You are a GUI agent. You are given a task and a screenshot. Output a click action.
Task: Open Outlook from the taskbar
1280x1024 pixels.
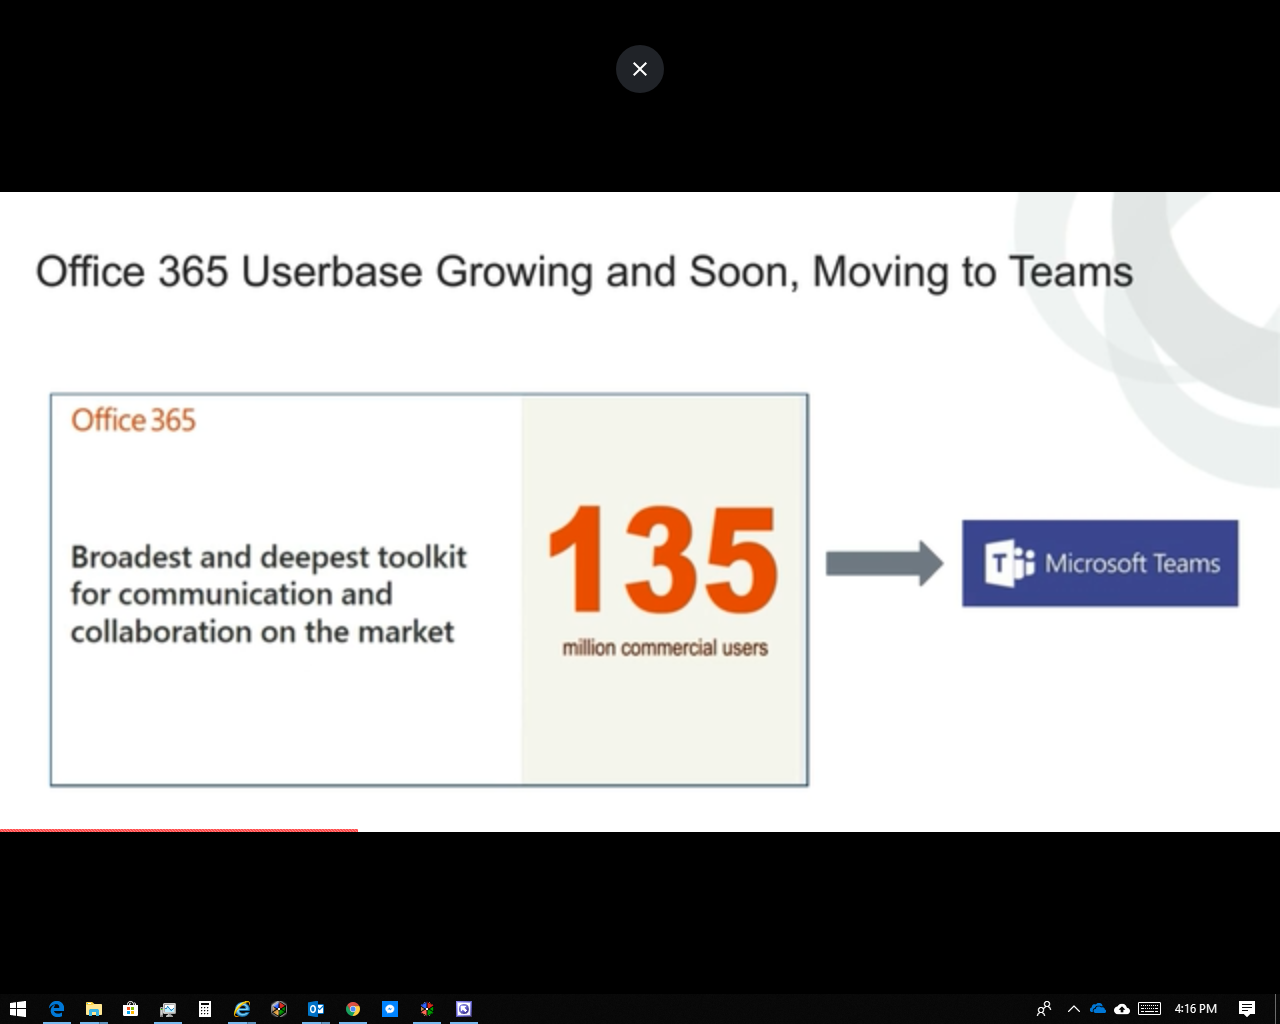click(x=315, y=1009)
